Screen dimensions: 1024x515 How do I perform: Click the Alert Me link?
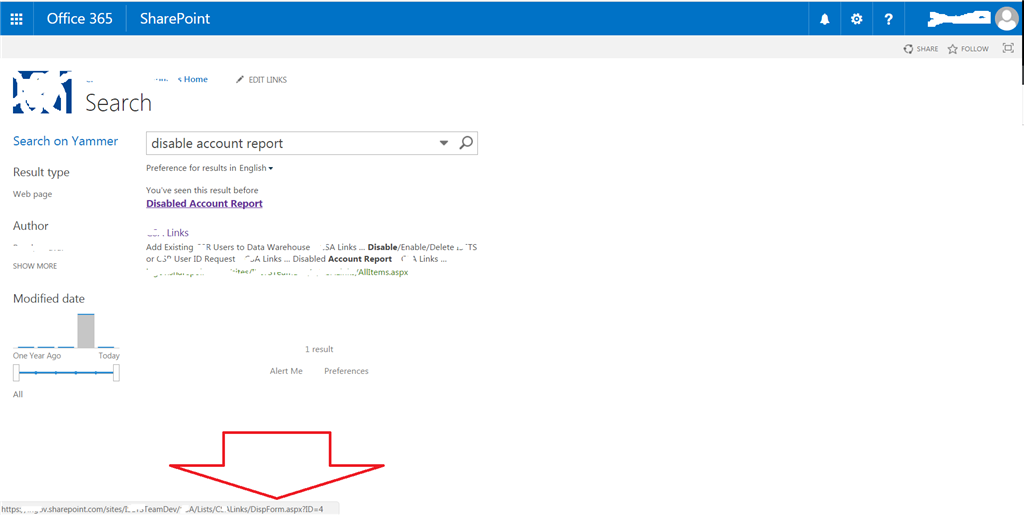286,371
